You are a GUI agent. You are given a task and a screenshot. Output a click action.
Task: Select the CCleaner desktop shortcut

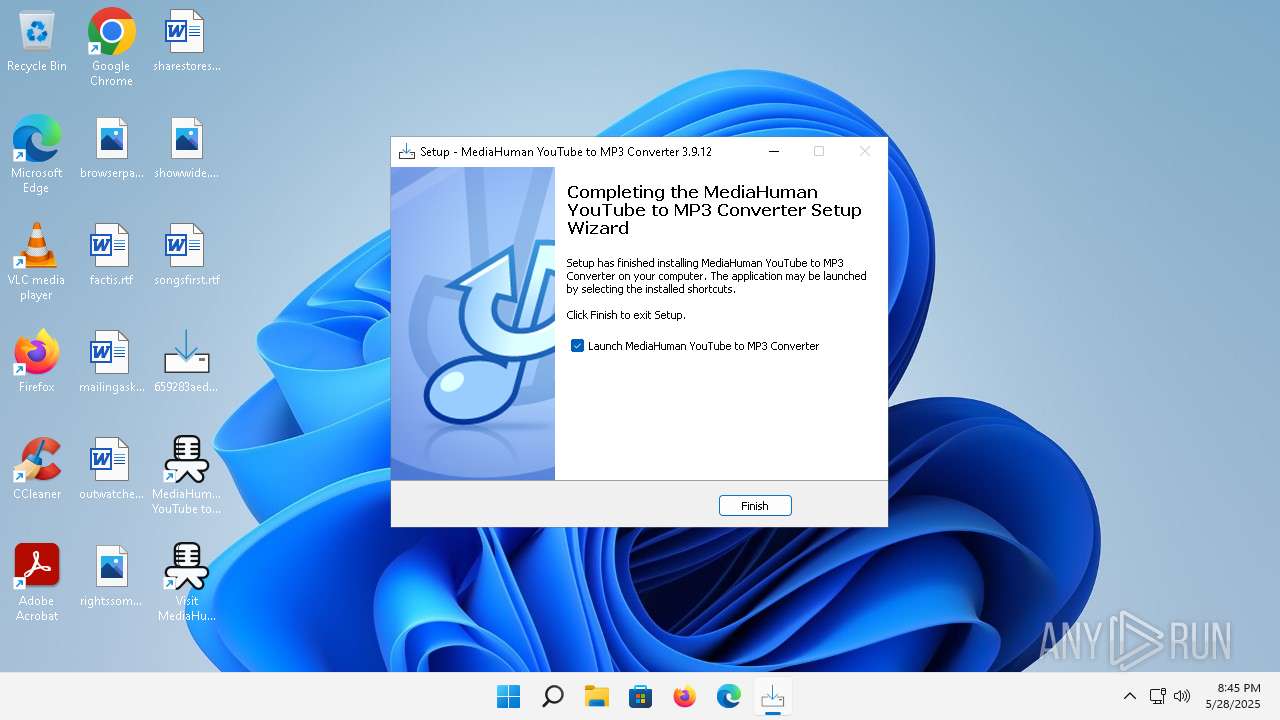(x=37, y=469)
